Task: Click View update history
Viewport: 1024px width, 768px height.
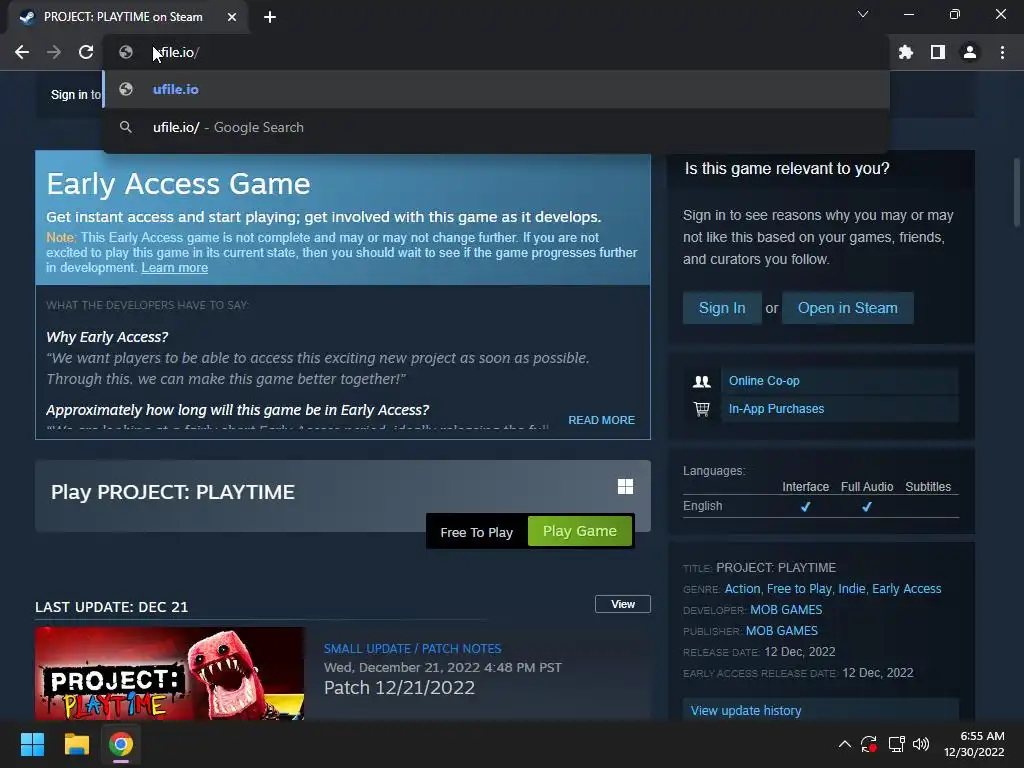Action: 746,711
